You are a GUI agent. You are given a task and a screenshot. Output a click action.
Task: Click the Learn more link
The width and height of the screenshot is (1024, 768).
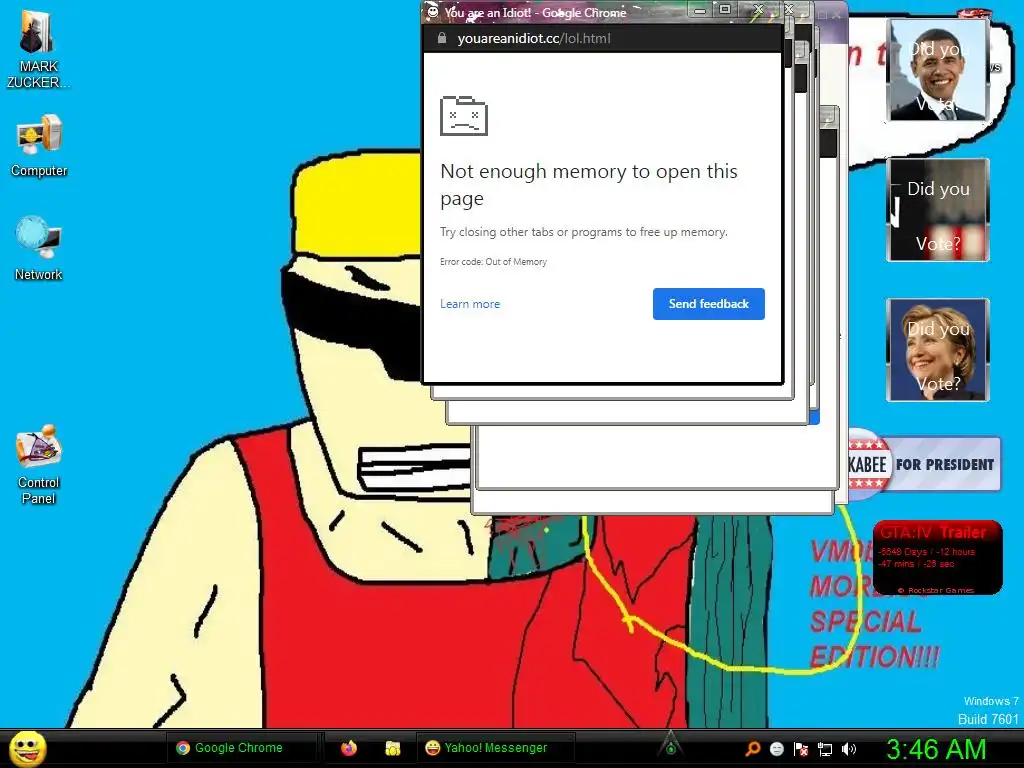click(470, 304)
